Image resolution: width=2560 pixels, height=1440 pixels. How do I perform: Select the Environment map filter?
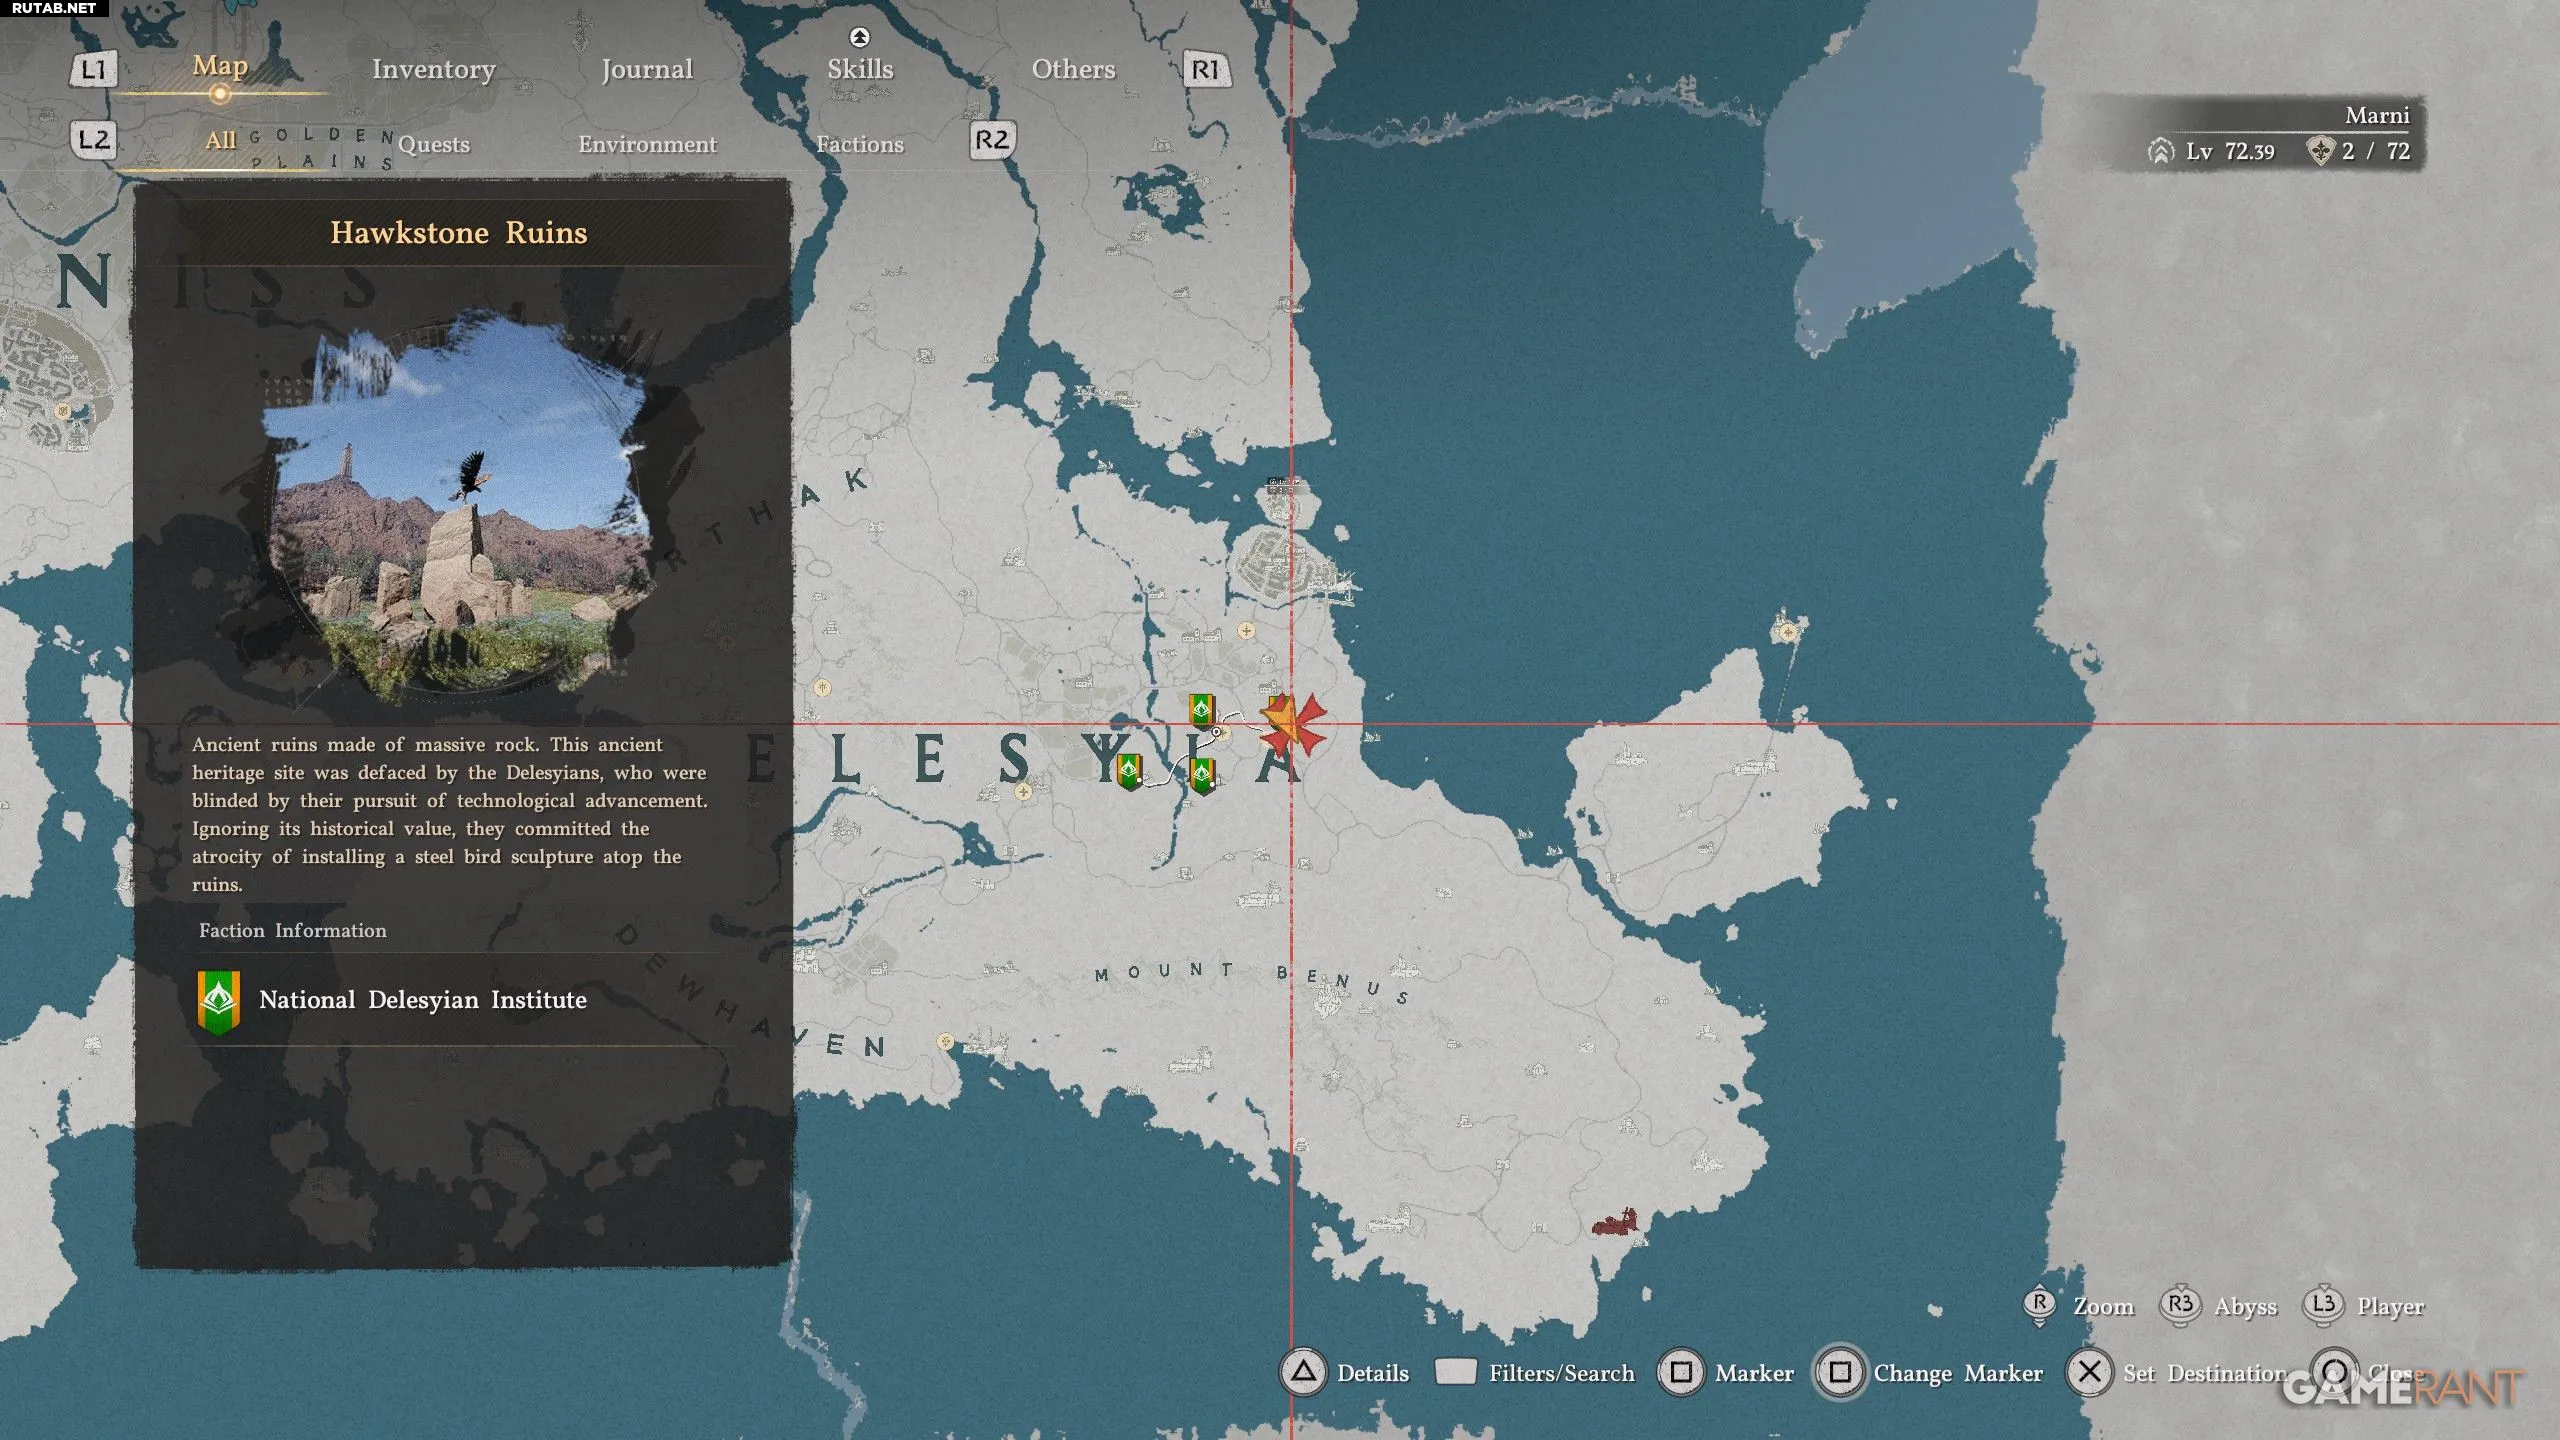[647, 144]
